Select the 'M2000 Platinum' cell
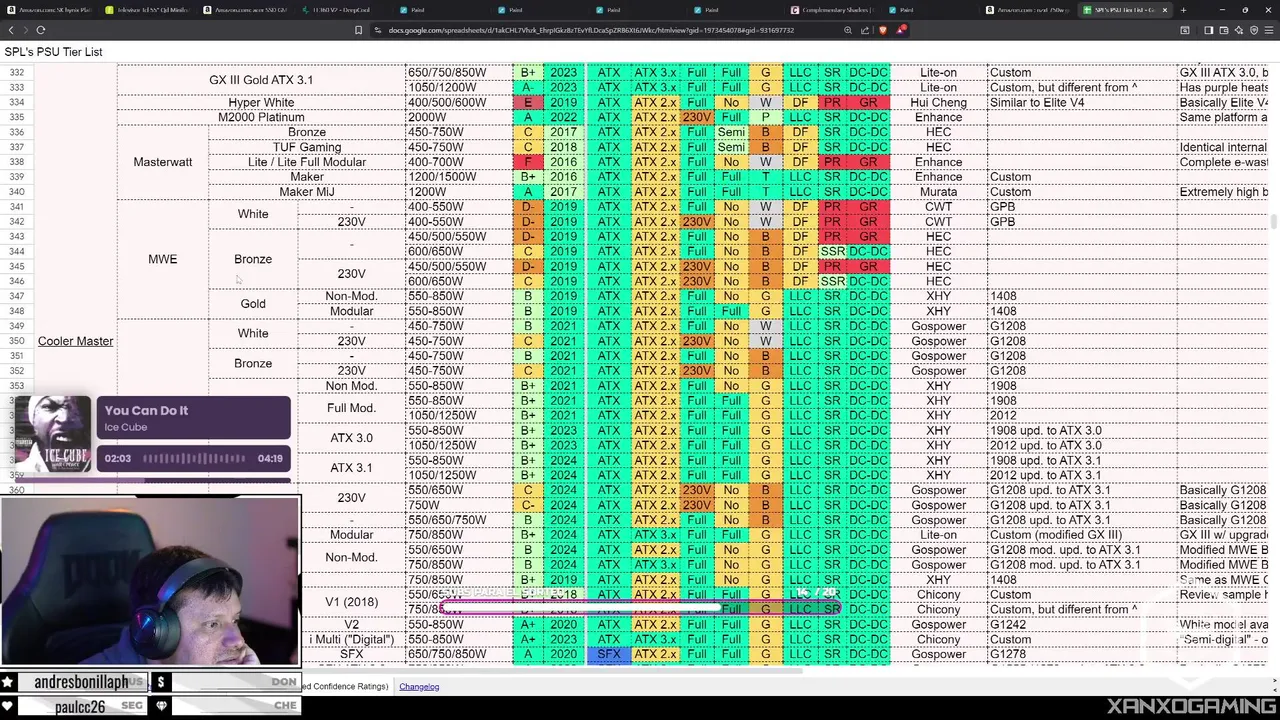The height and width of the screenshot is (720, 1280). coord(261,117)
